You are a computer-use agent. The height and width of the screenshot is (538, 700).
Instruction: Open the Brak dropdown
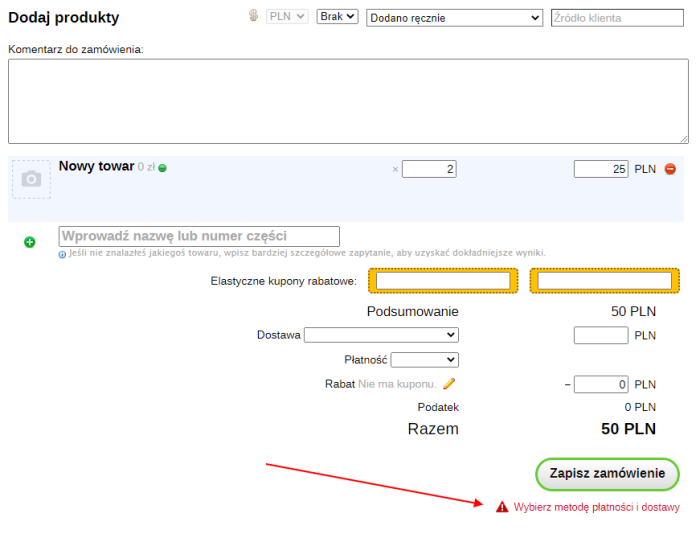337,17
